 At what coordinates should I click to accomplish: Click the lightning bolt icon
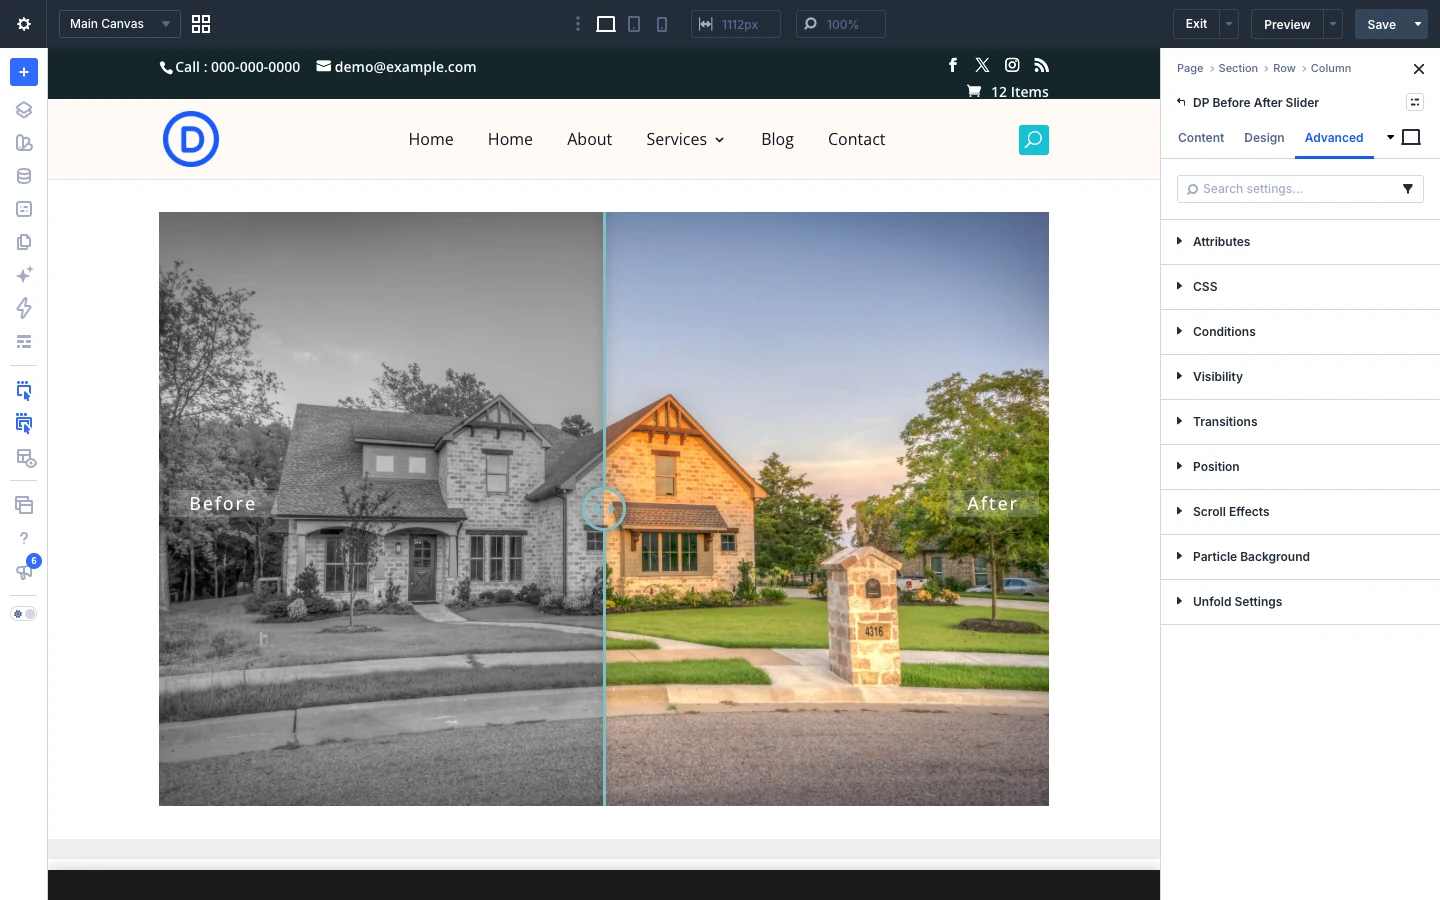(24, 308)
